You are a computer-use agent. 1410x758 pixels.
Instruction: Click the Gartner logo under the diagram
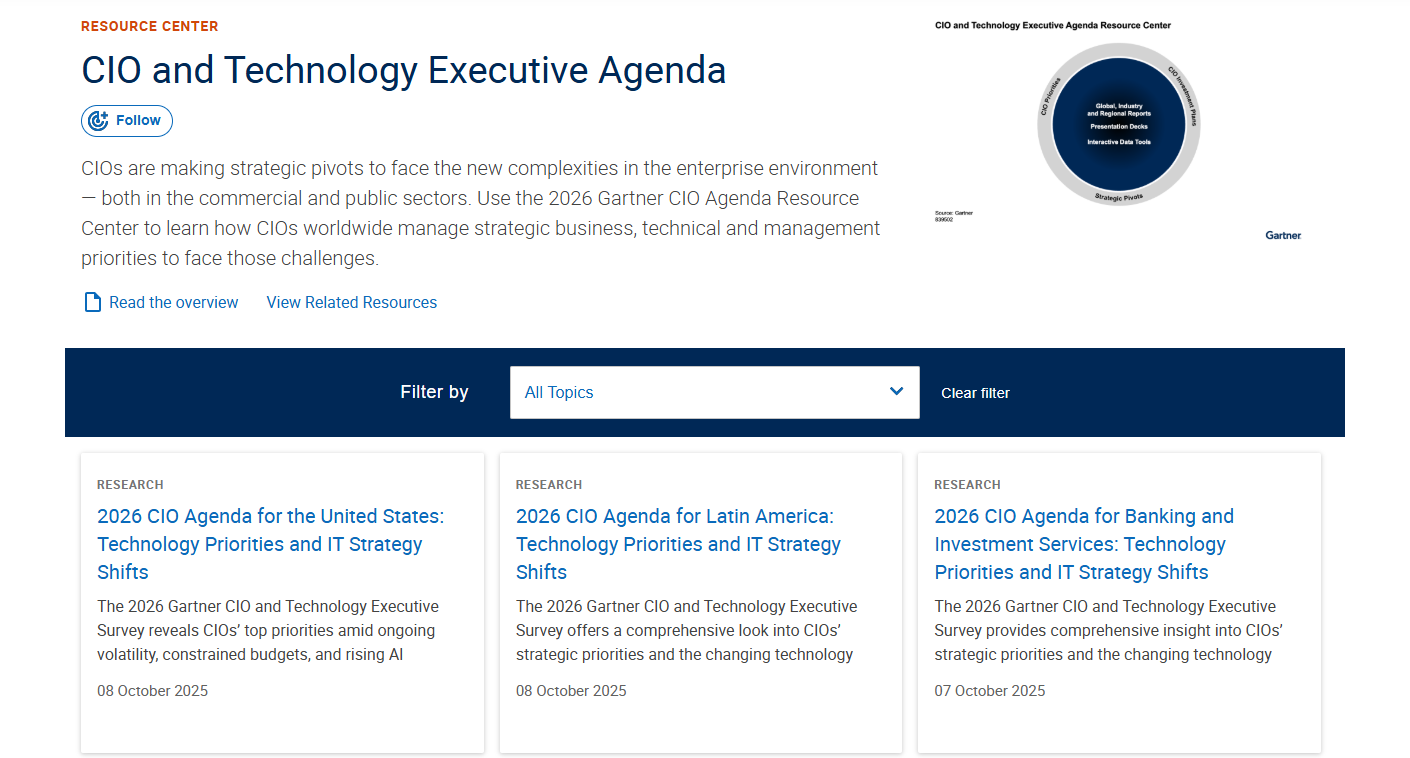coord(1282,235)
